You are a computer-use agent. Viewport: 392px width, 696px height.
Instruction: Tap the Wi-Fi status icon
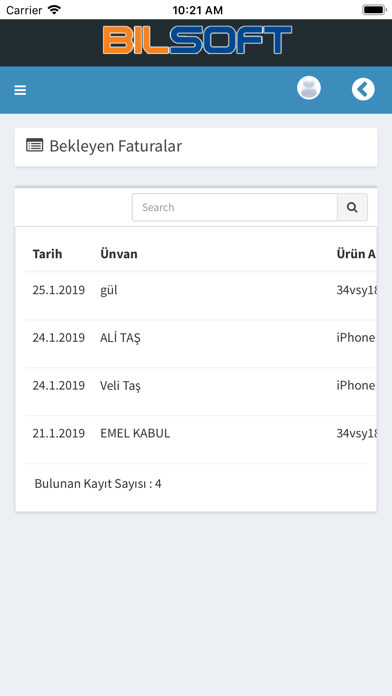[54, 10]
